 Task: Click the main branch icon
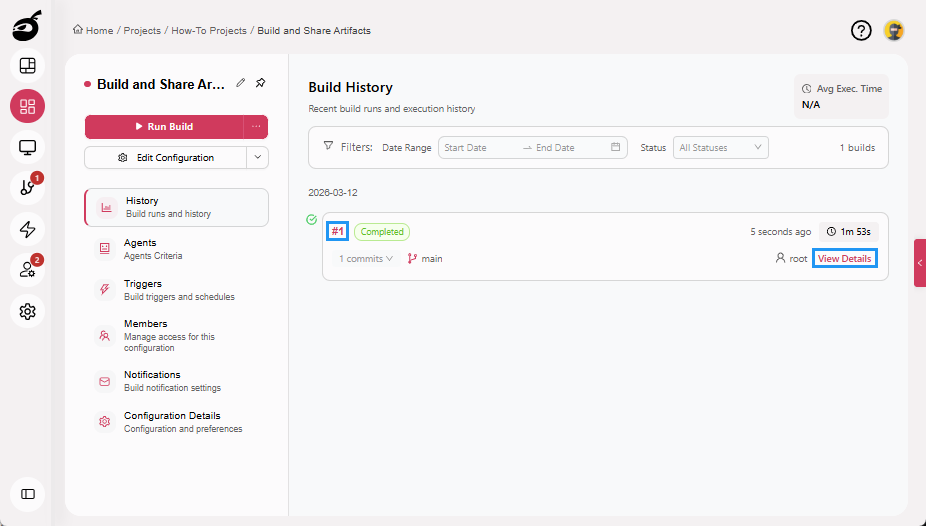pyautogui.click(x=412, y=259)
